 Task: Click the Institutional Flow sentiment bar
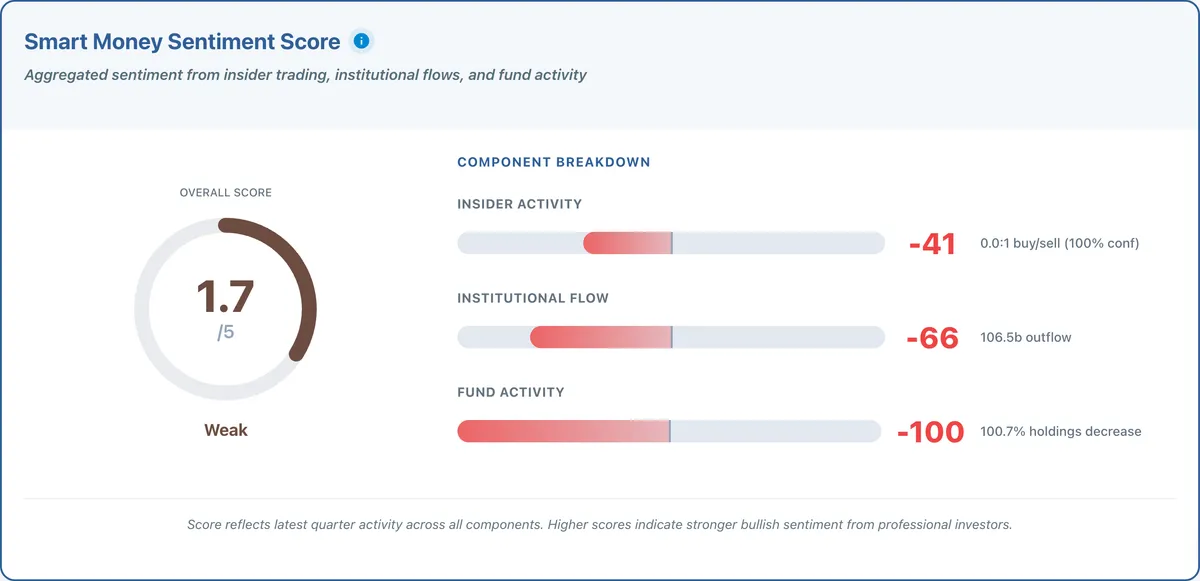pyautogui.click(x=671, y=337)
